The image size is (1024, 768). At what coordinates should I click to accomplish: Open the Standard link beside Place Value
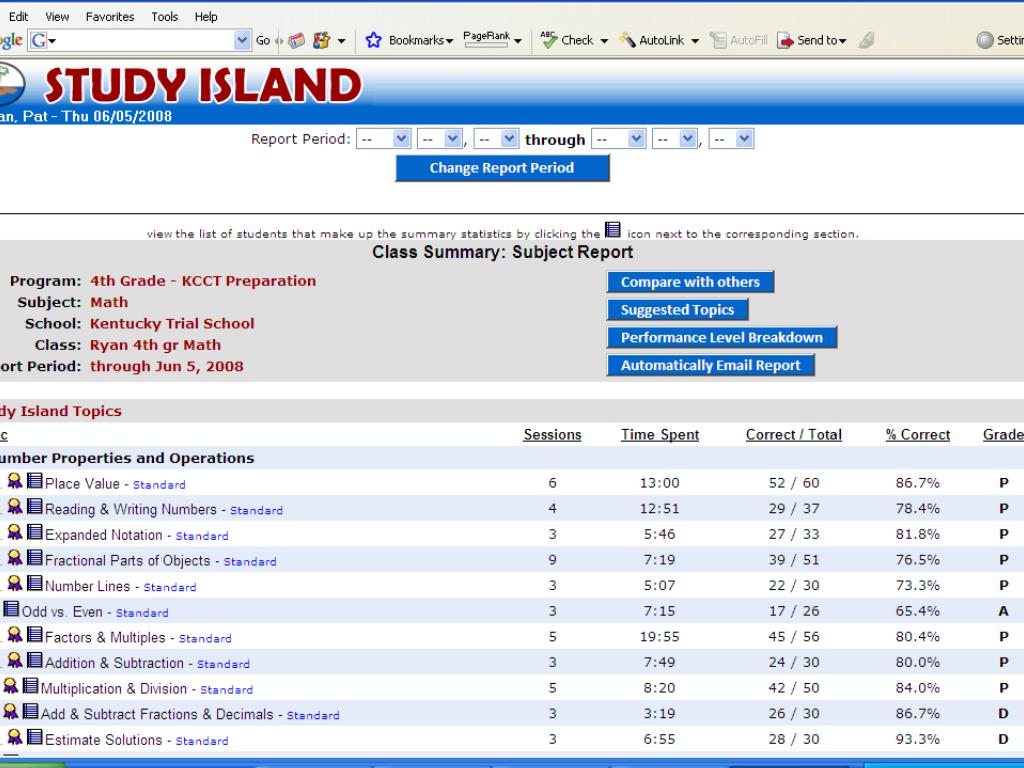[x=159, y=485]
